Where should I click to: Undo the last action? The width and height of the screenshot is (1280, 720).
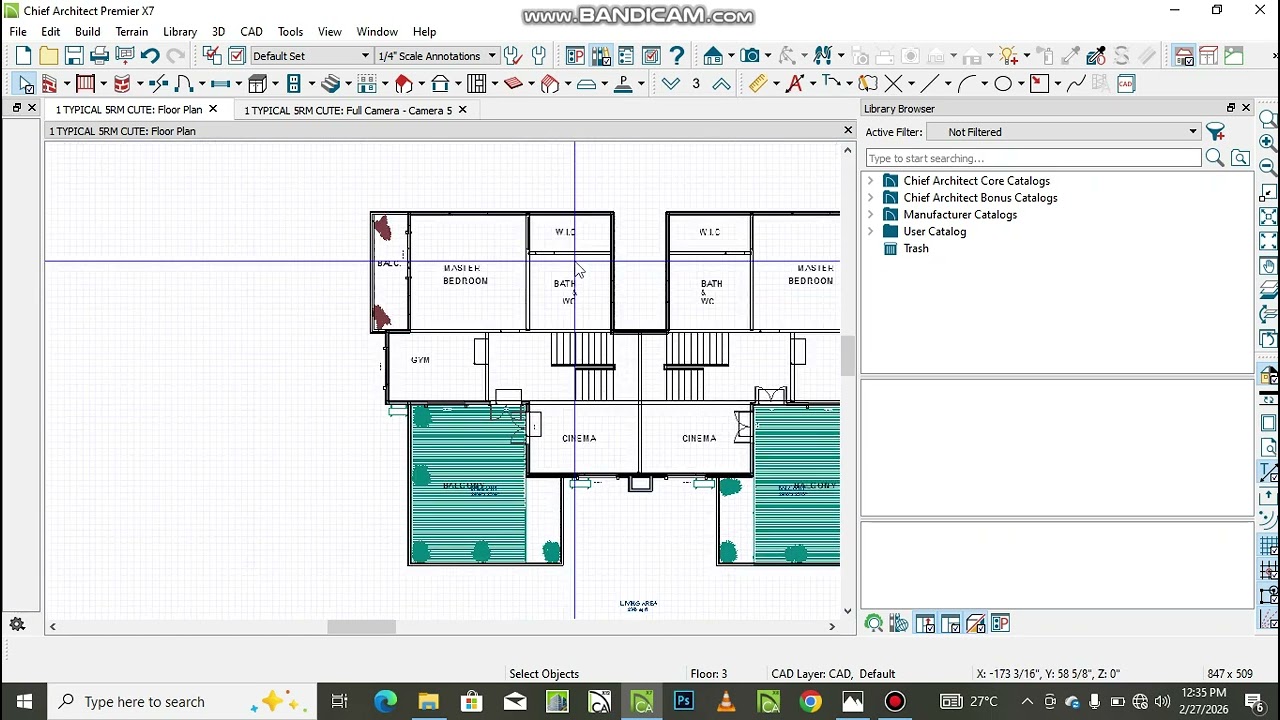coord(150,56)
